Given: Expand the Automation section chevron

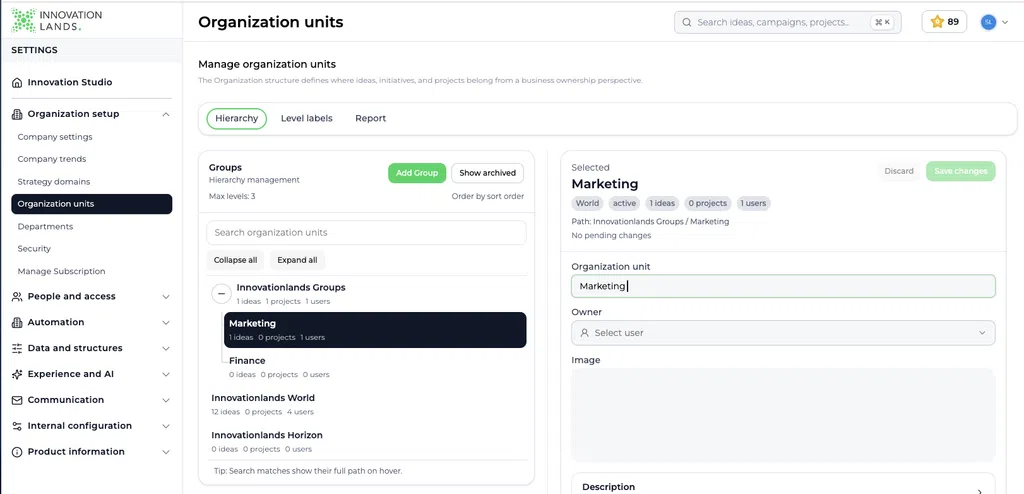Looking at the screenshot, I should [x=166, y=322].
